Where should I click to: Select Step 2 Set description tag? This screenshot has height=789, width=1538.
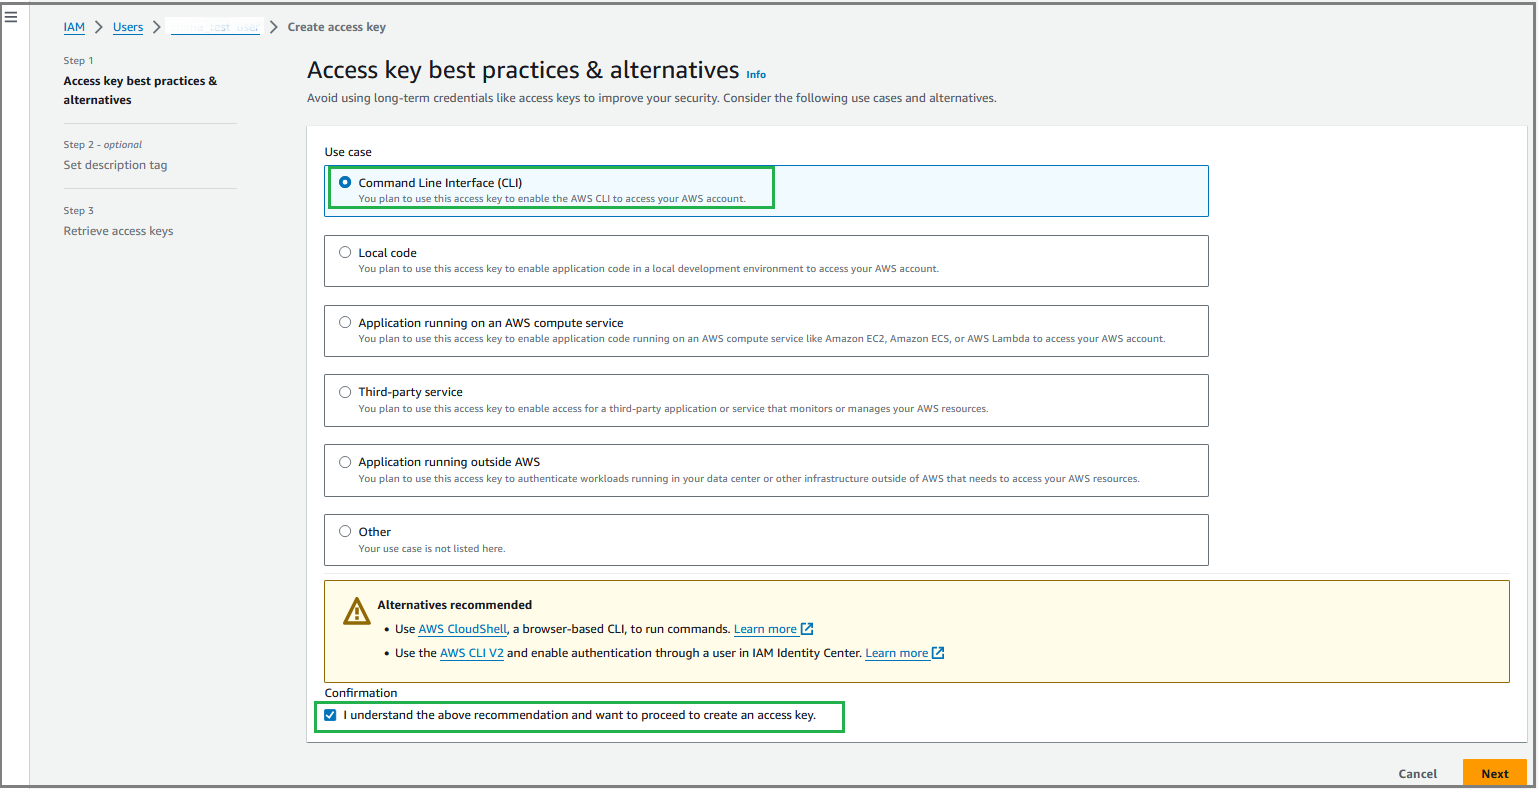[115, 165]
